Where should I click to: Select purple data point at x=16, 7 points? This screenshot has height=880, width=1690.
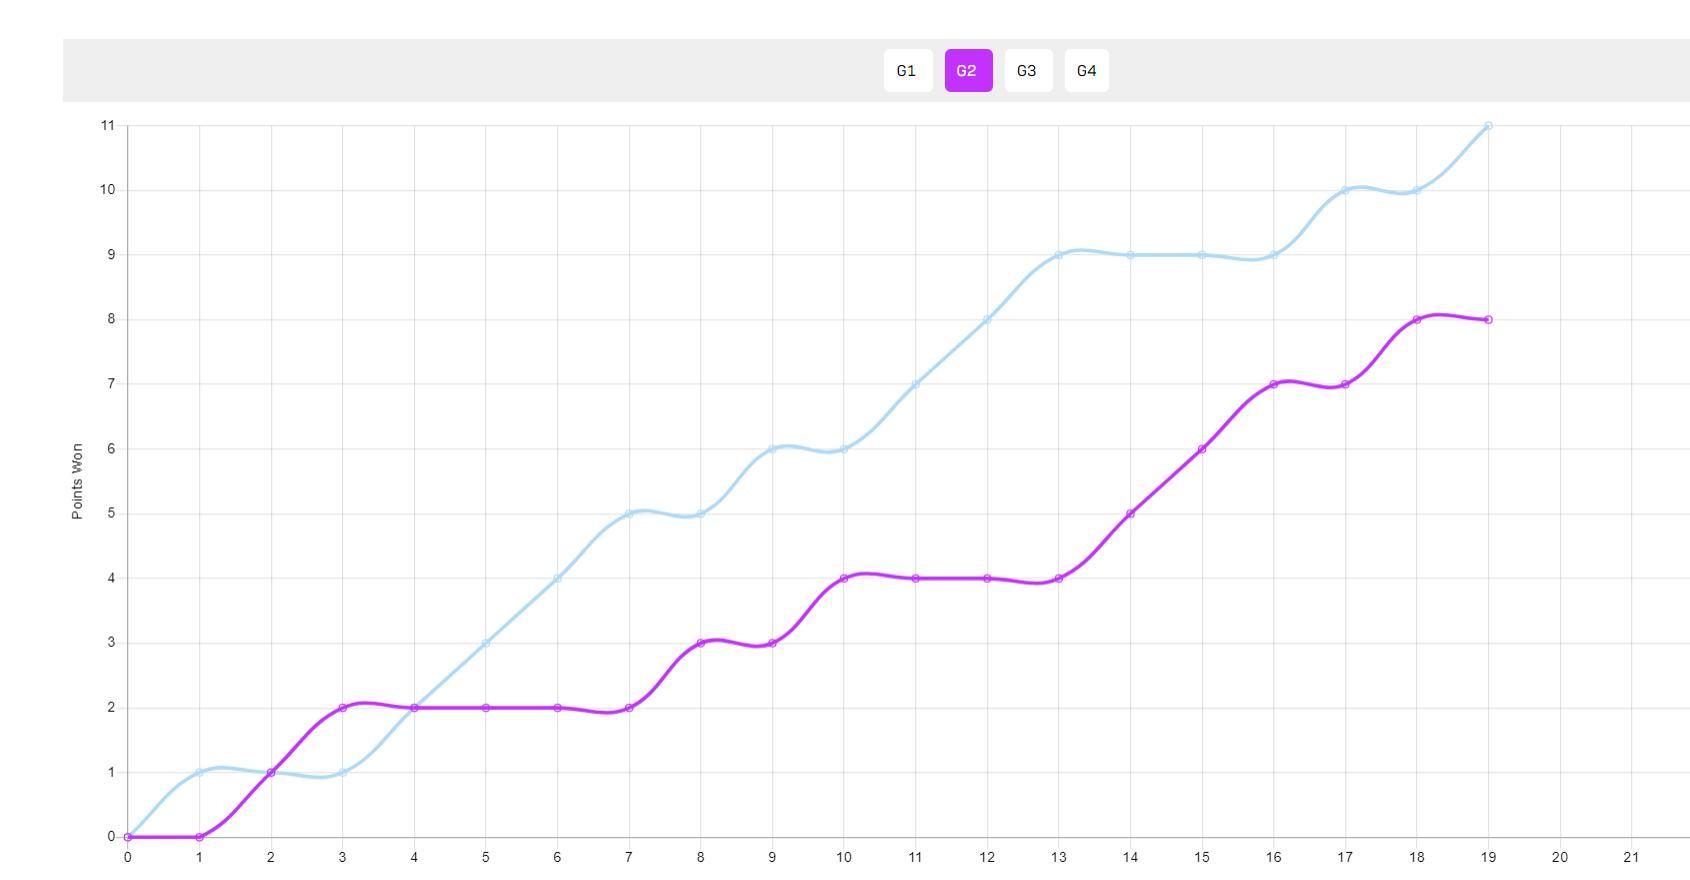(x=1273, y=384)
